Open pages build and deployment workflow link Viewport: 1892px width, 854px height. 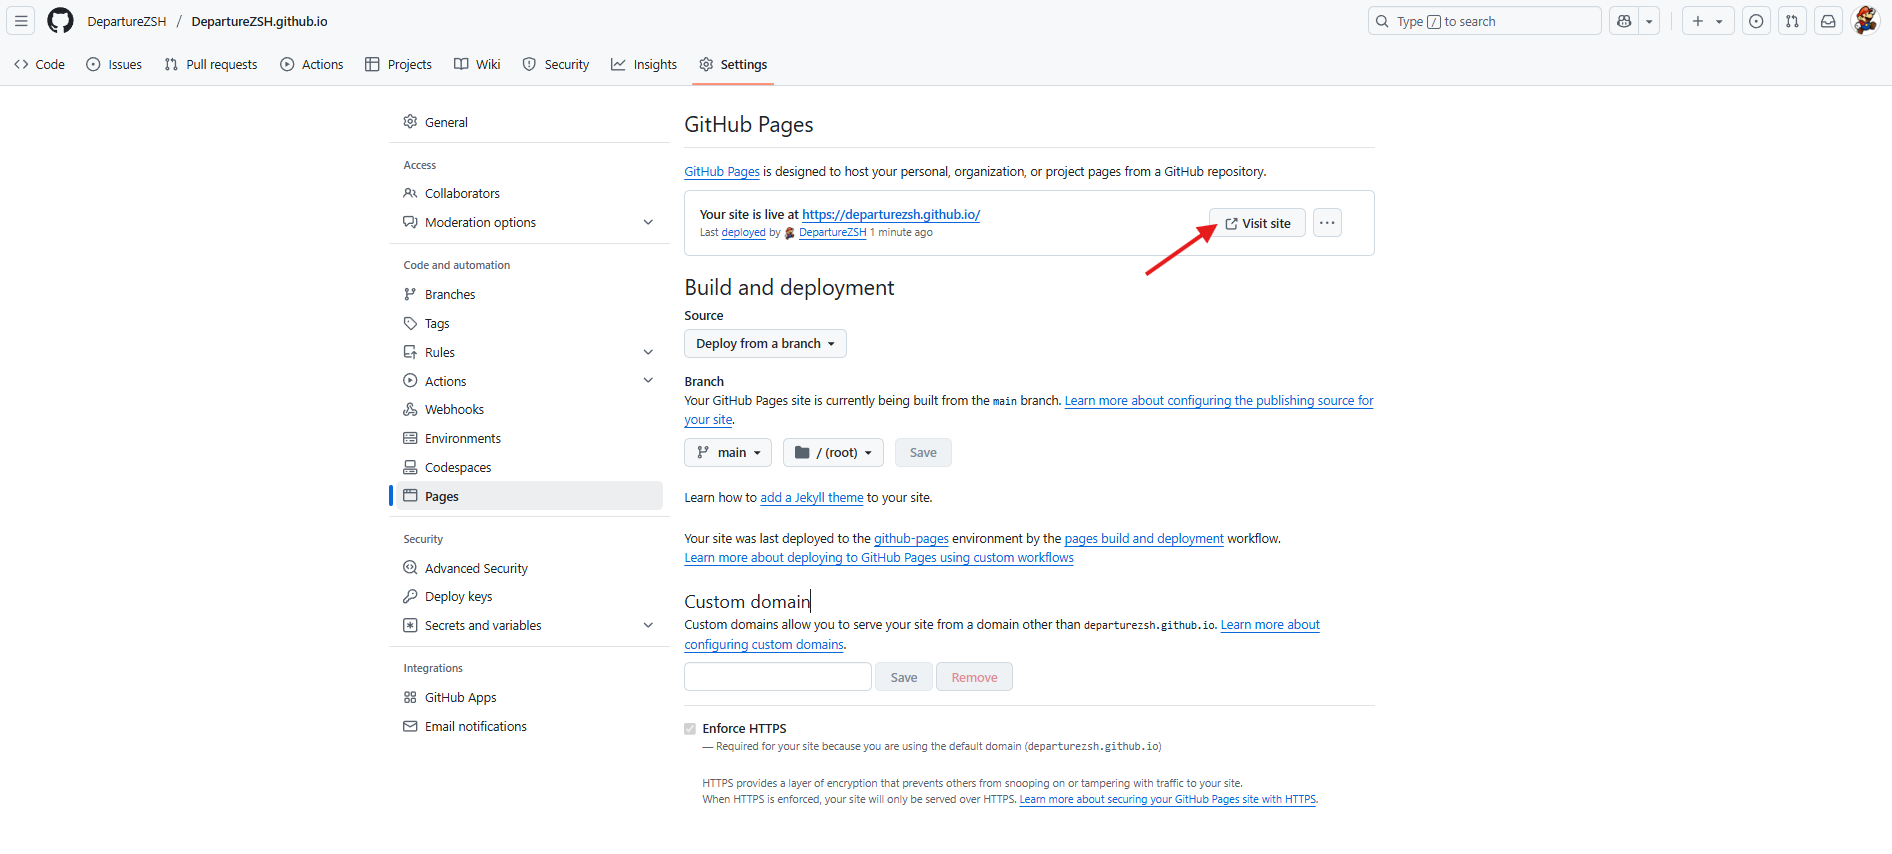[x=1144, y=538]
